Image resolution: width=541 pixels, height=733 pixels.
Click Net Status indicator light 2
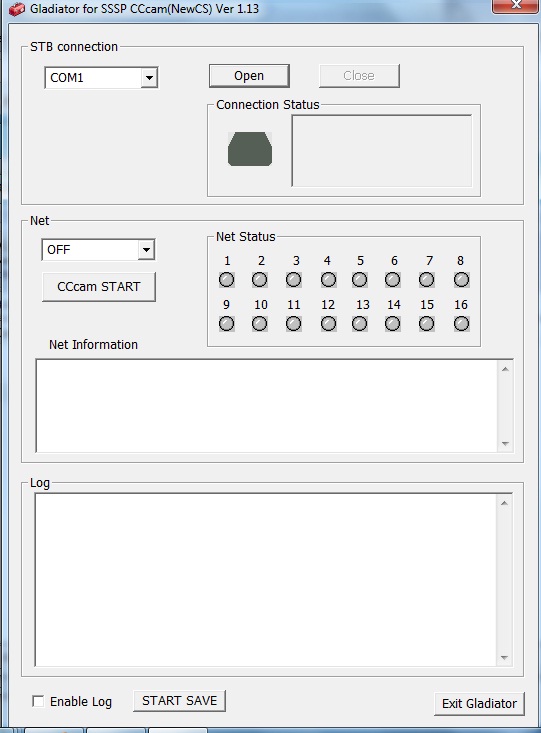click(260, 280)
